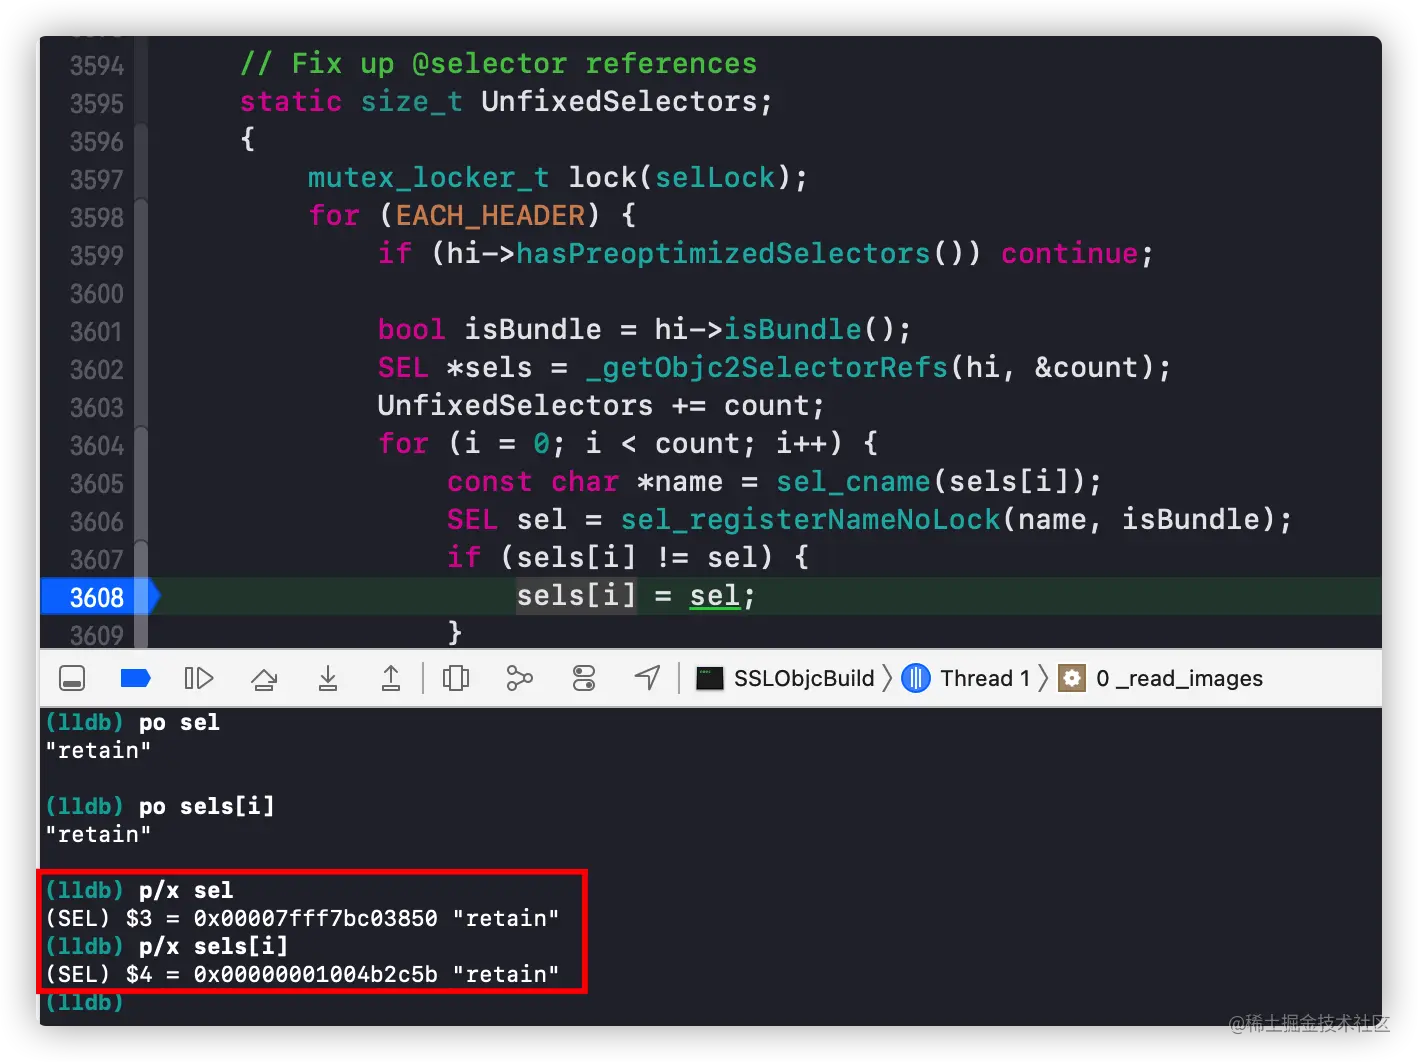This screenshot has width=1418, height=1062.
Task: Click line number 3606 in gutter
Action: (x=96, y=522)
